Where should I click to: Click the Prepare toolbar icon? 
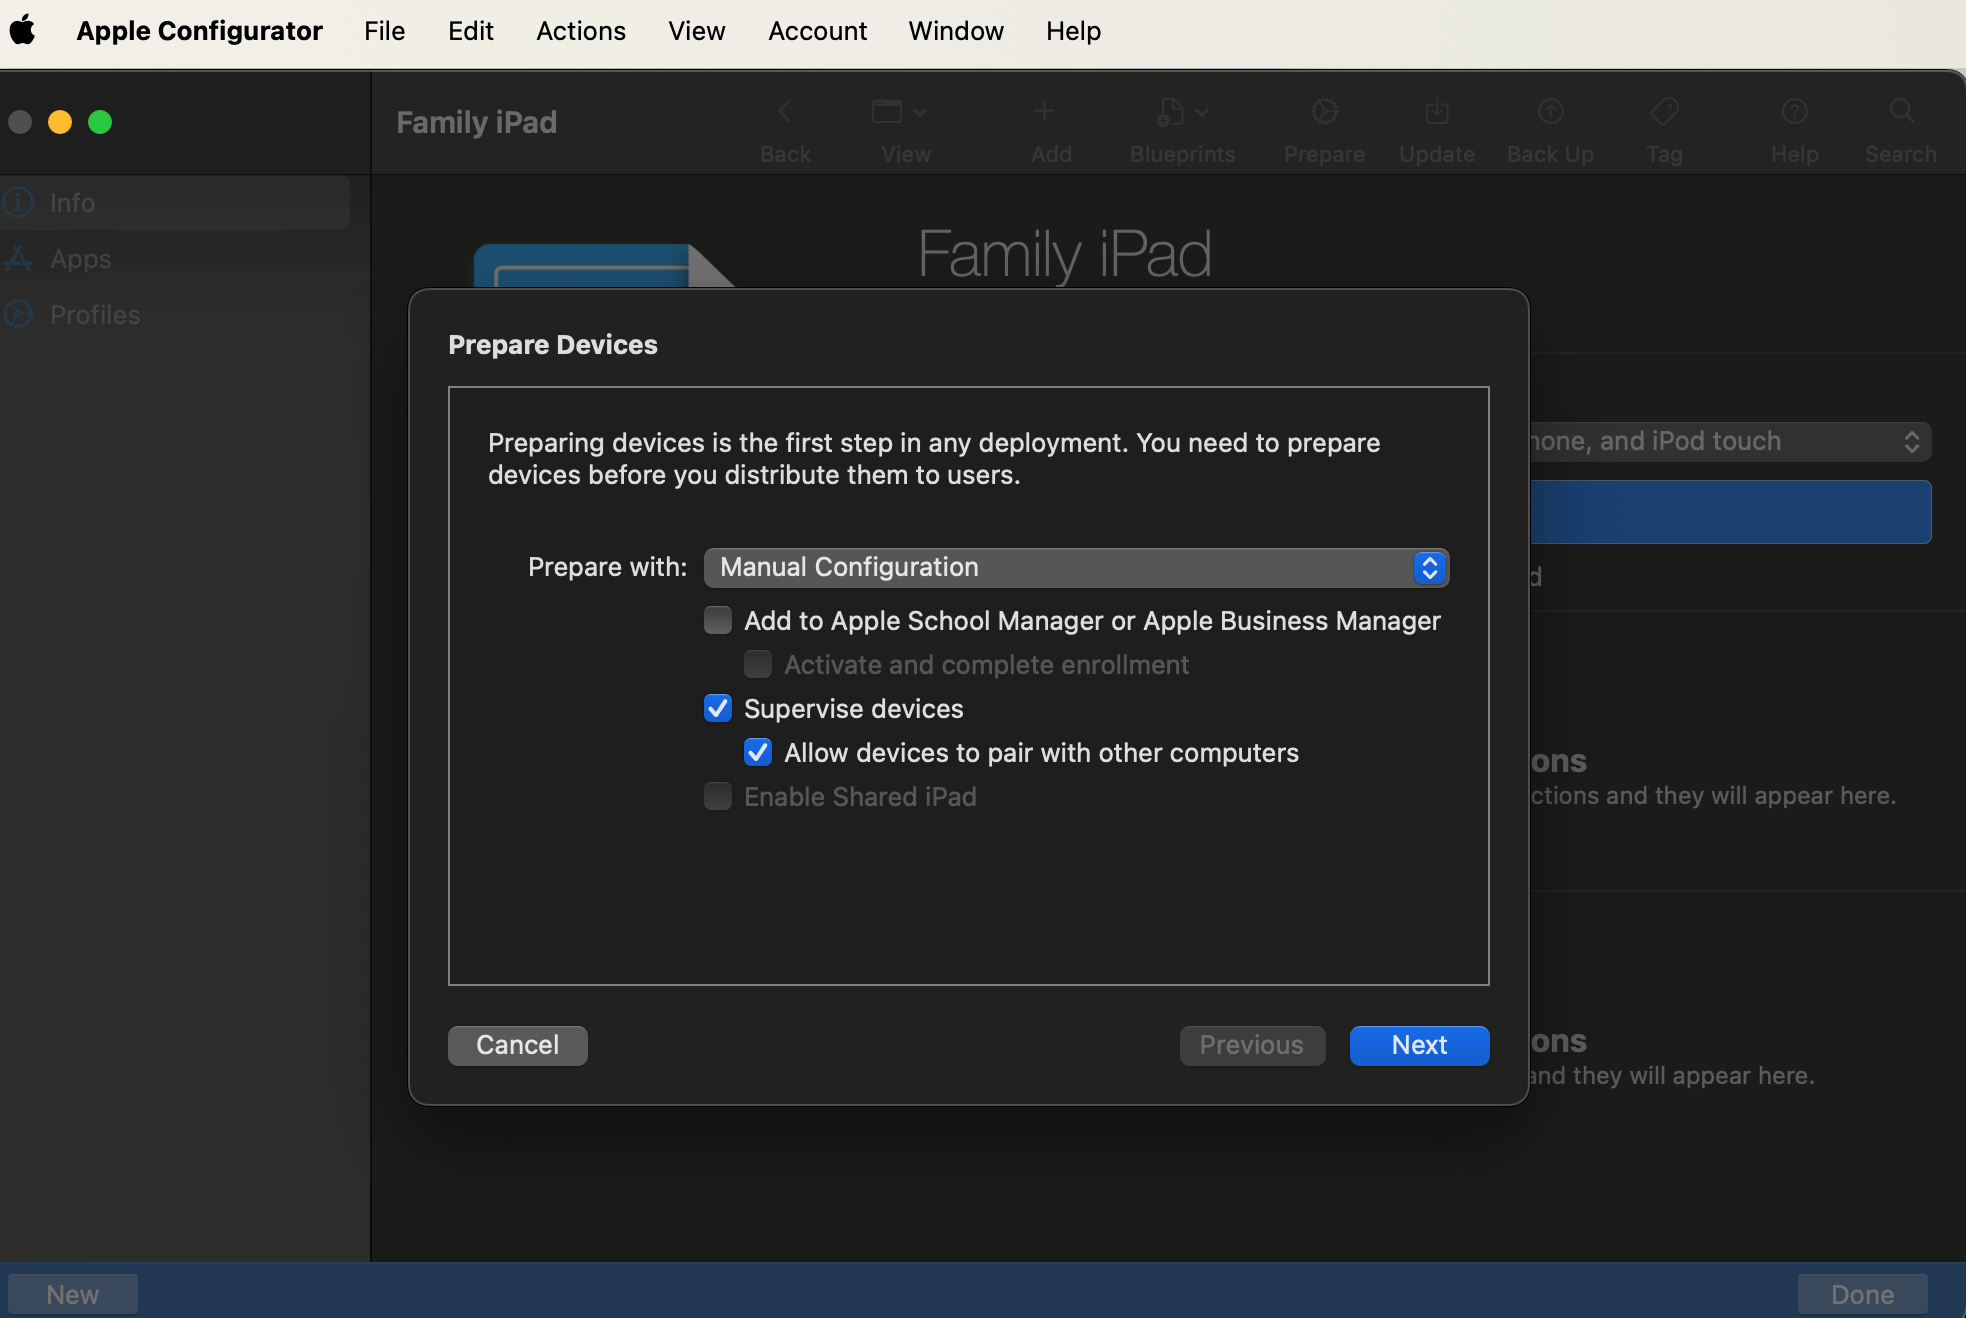point(1324,112)
